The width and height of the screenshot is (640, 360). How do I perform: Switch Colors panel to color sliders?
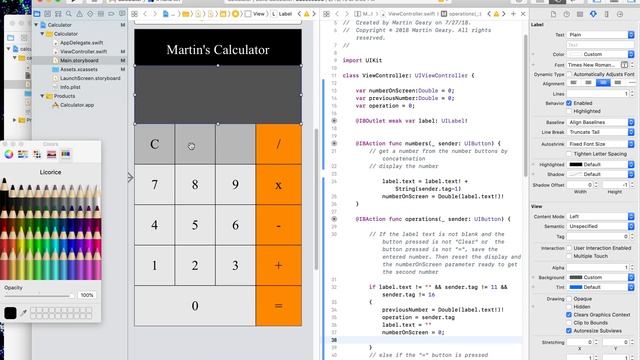click(23, 154)
